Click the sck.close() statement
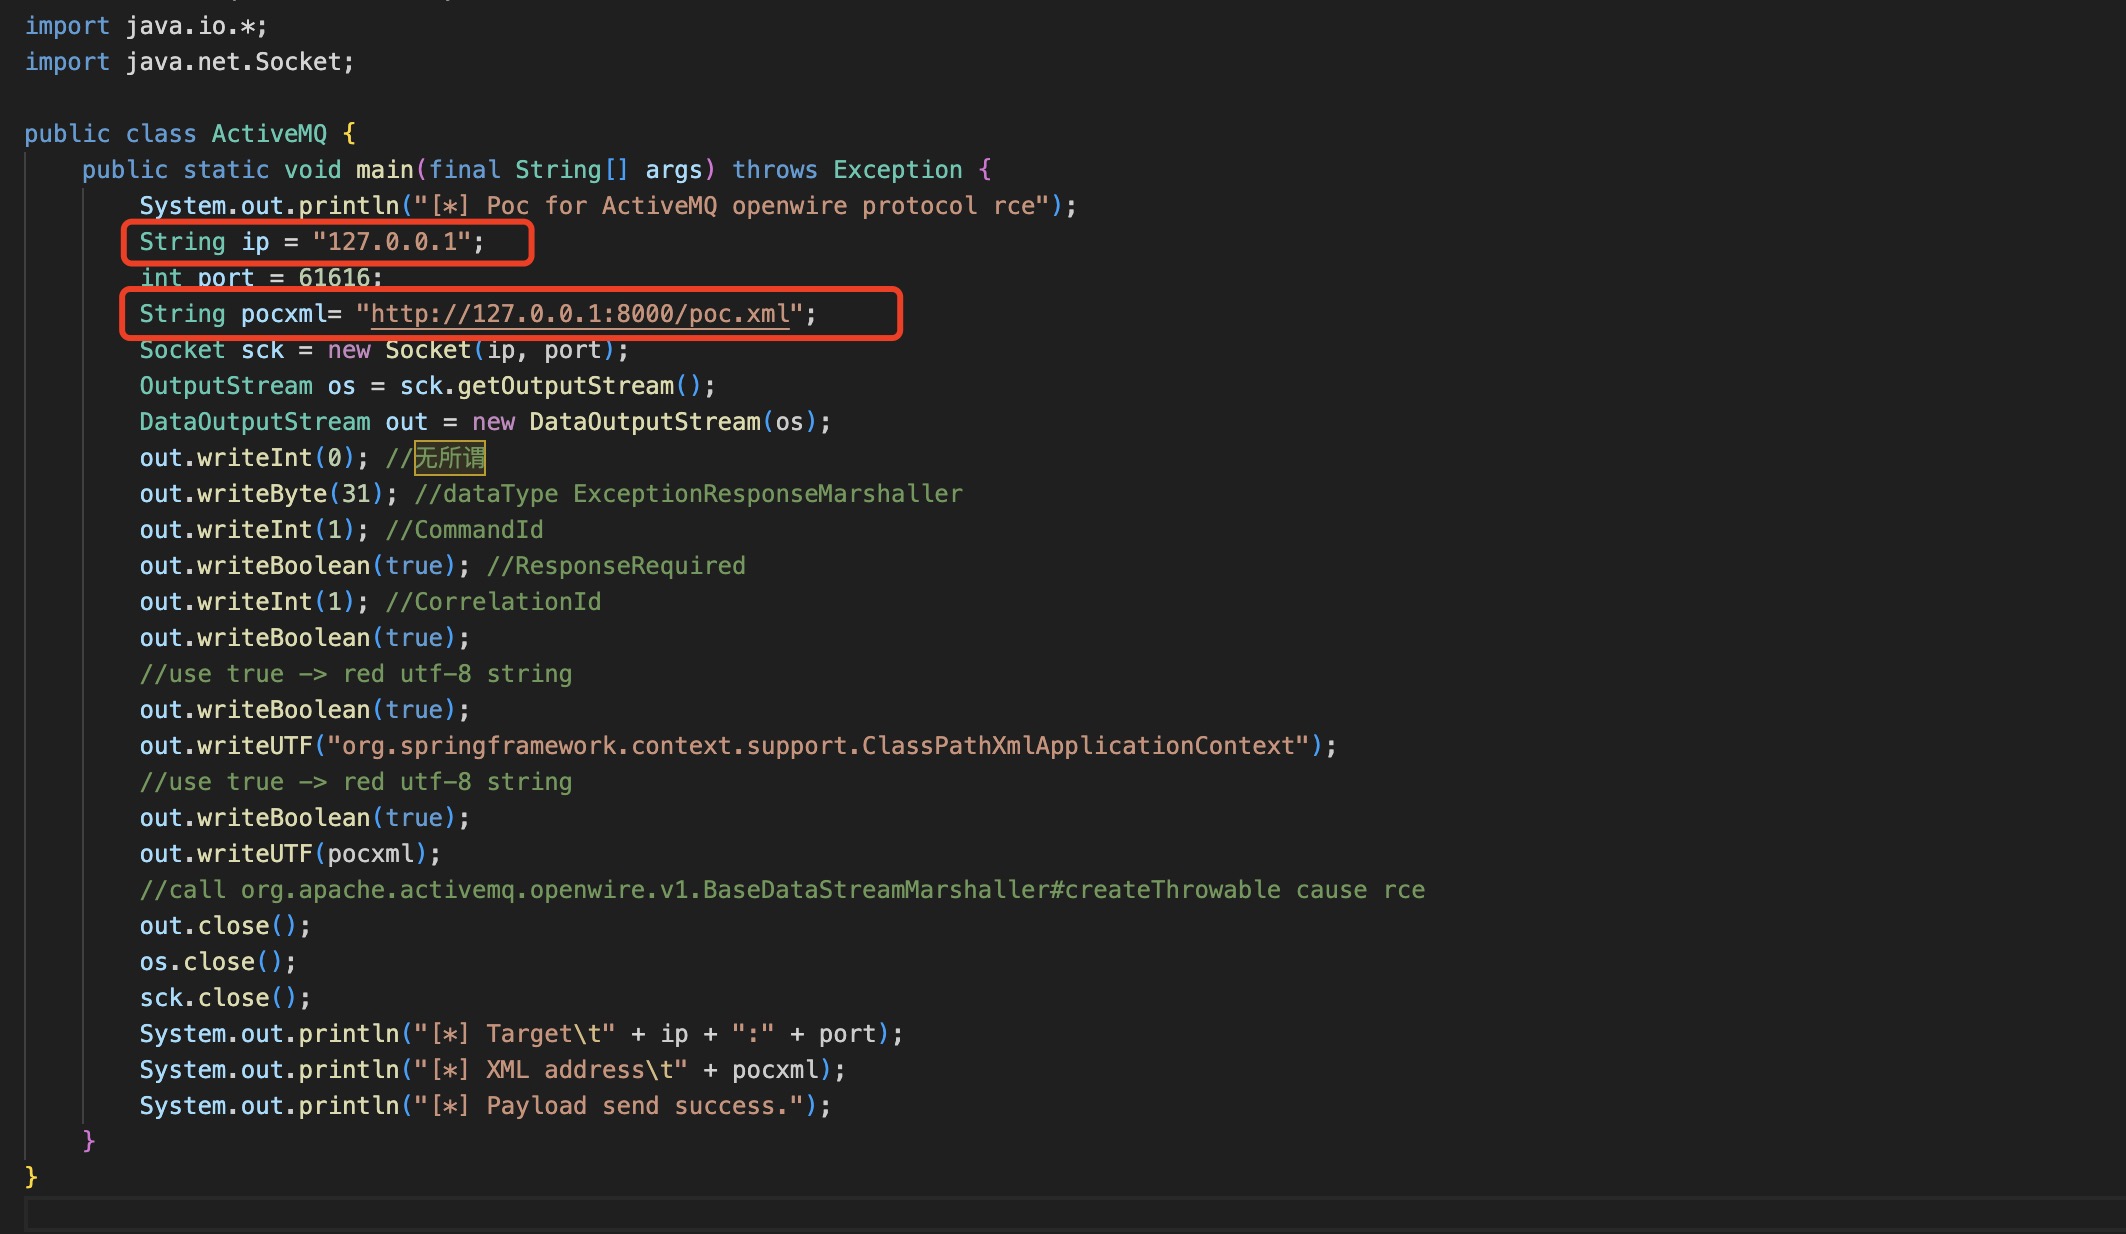Viewport: 2126px width, 1234px height. click(225, 998)
